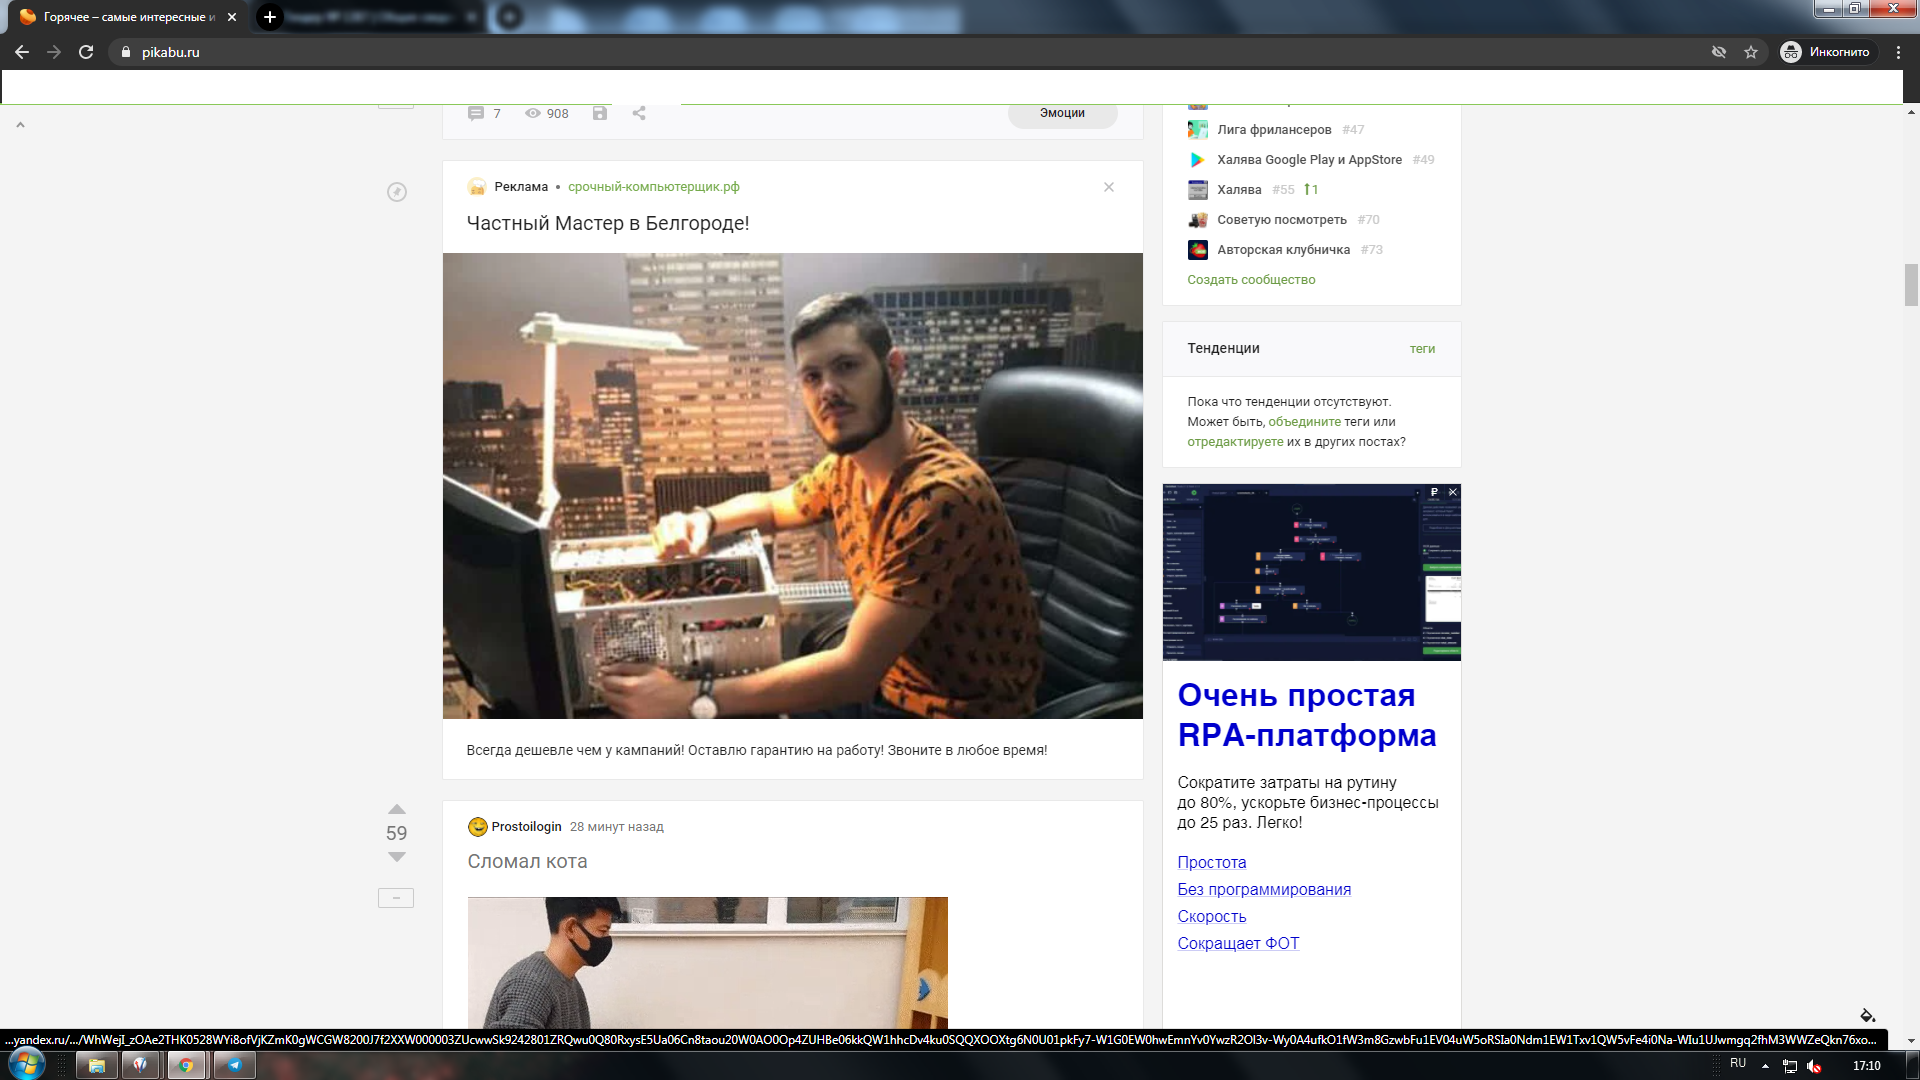
Task: Click the Сломал кота post image
Action: click(708, 962)
